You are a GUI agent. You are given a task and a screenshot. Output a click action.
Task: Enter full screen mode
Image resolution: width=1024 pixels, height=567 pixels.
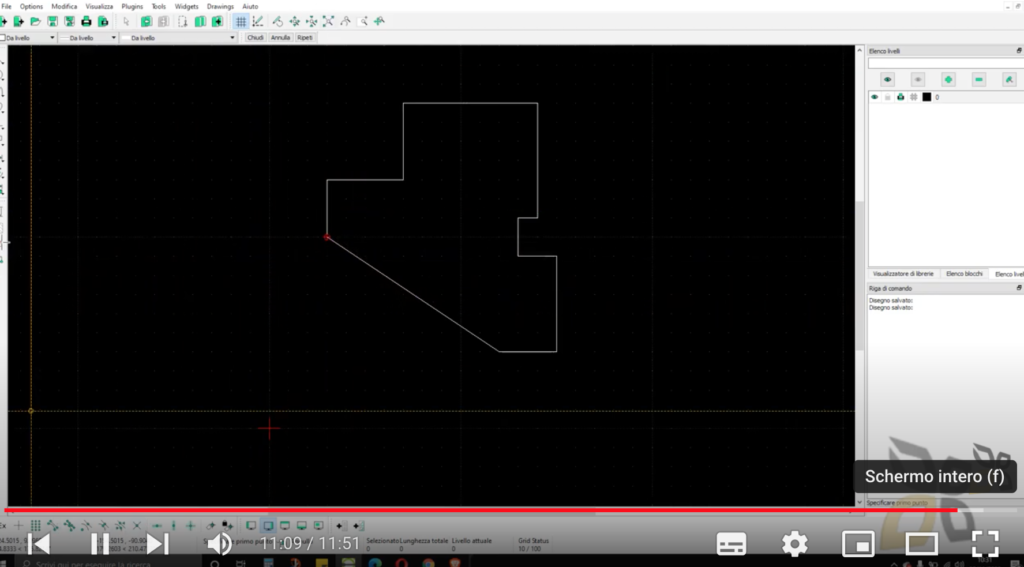click(x=985, y=543)
